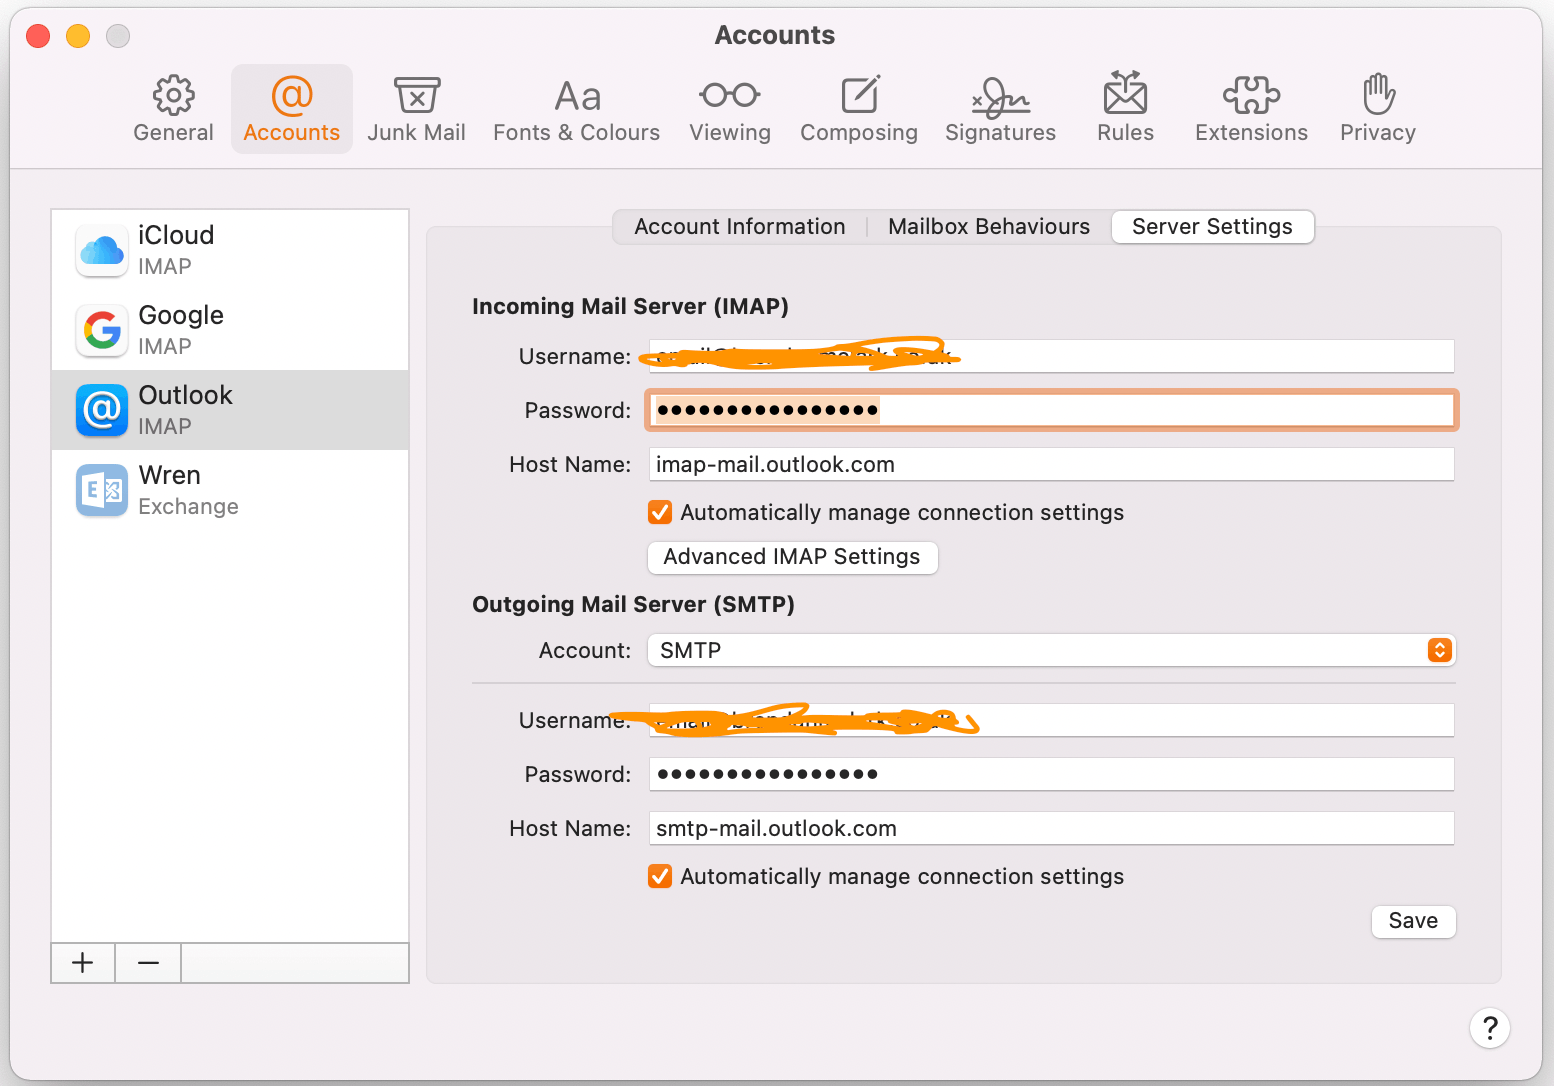The image size is (1554, 1086).
Task: Add a new account with plus button
Action: coord(83,963)
